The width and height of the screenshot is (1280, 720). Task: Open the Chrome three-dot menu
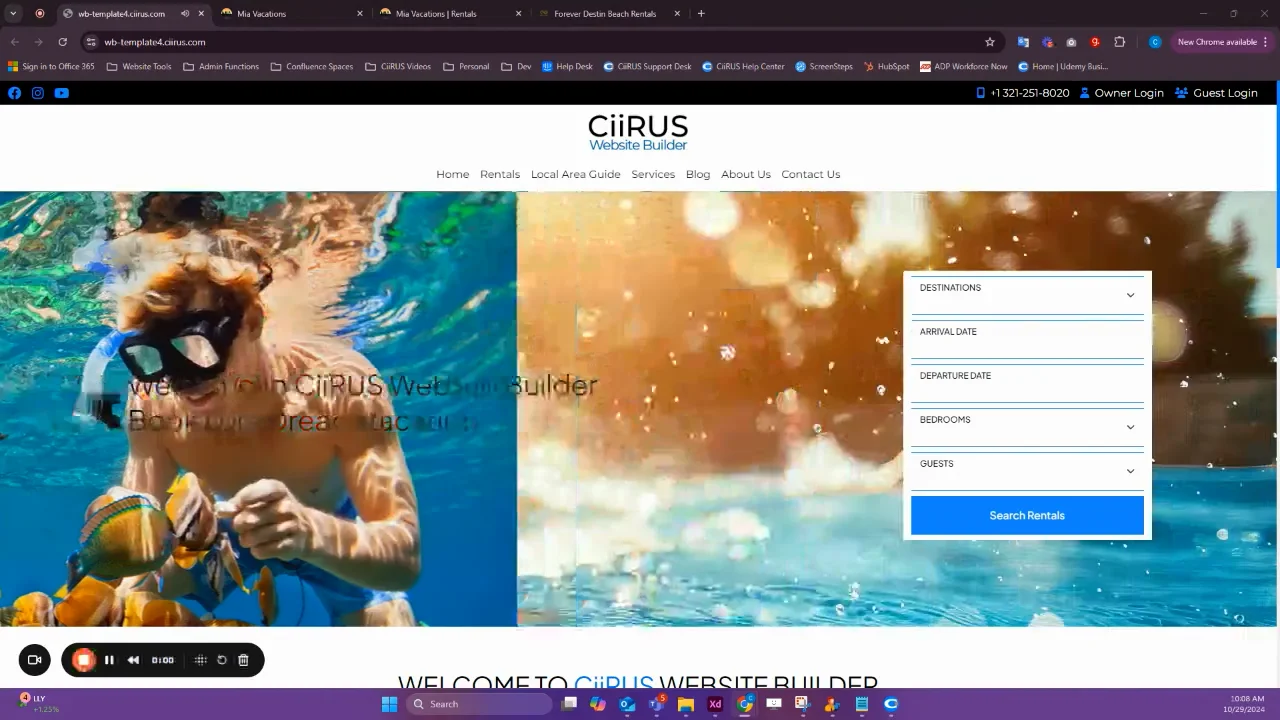coord(1265,42)
